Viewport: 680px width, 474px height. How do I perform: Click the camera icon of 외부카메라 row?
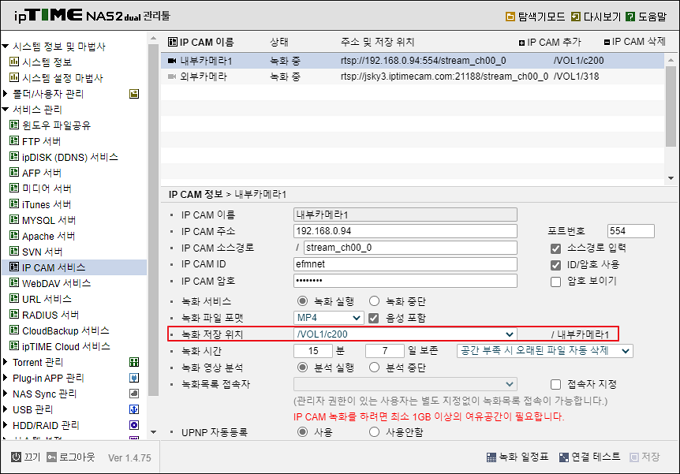172,76
